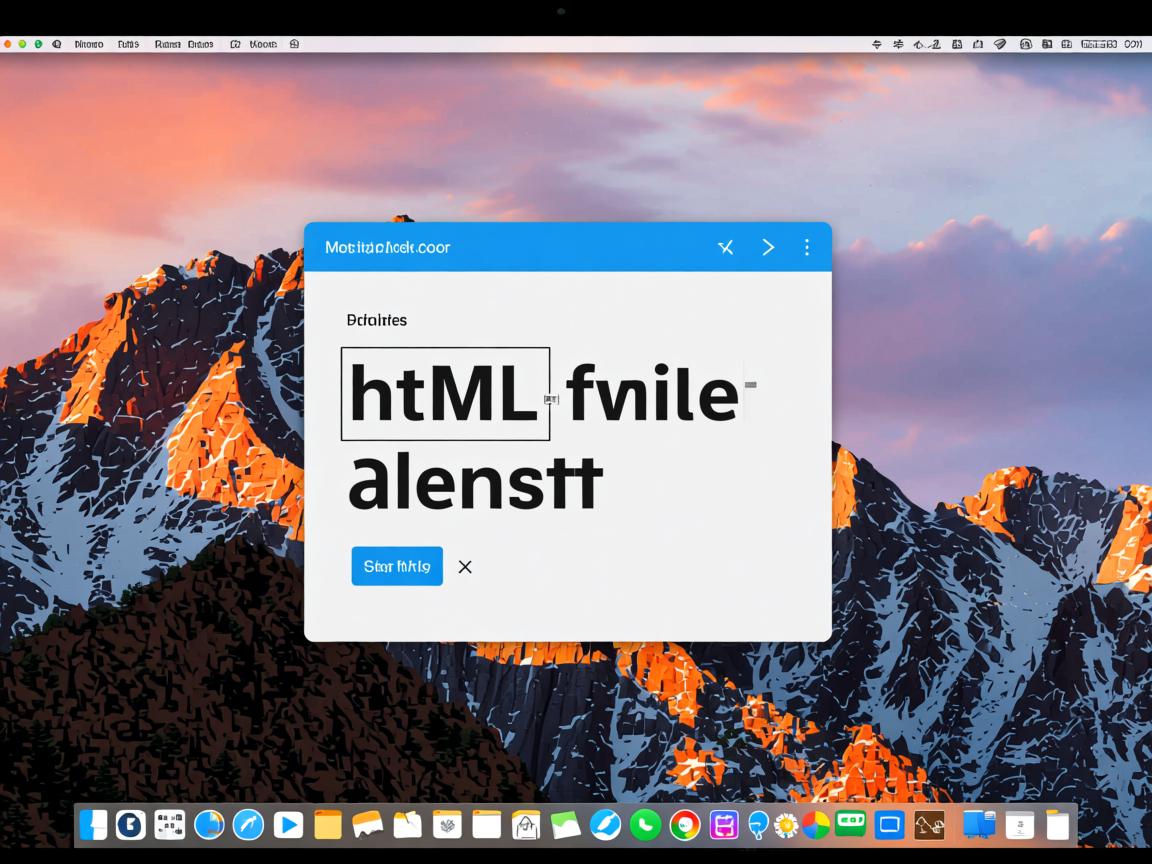Open the Voons menu in menu bar
This screenshot has width=1152, height=864.
click(x=264, y=44)
